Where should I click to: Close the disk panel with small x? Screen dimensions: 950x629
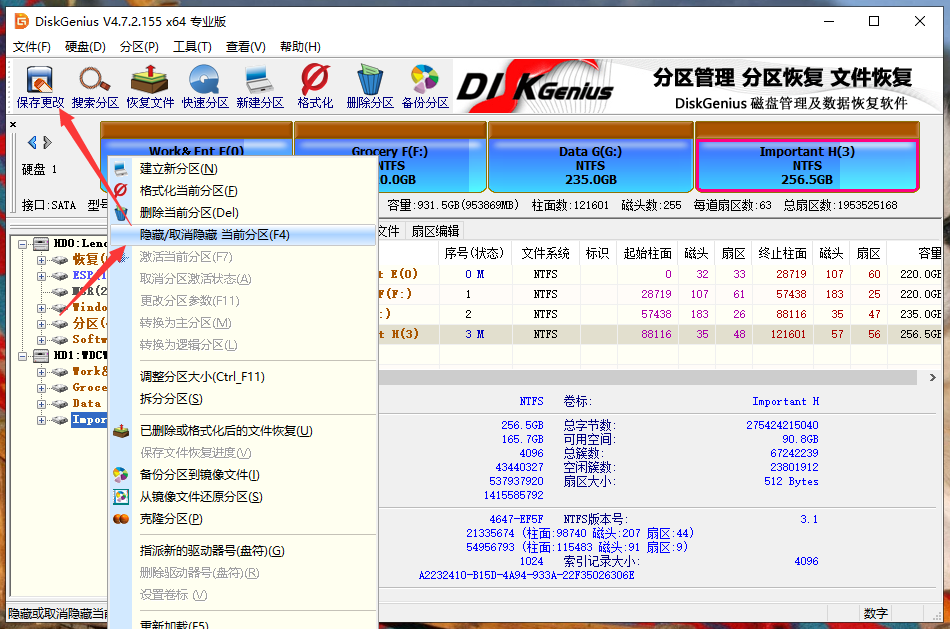[13, 124]
